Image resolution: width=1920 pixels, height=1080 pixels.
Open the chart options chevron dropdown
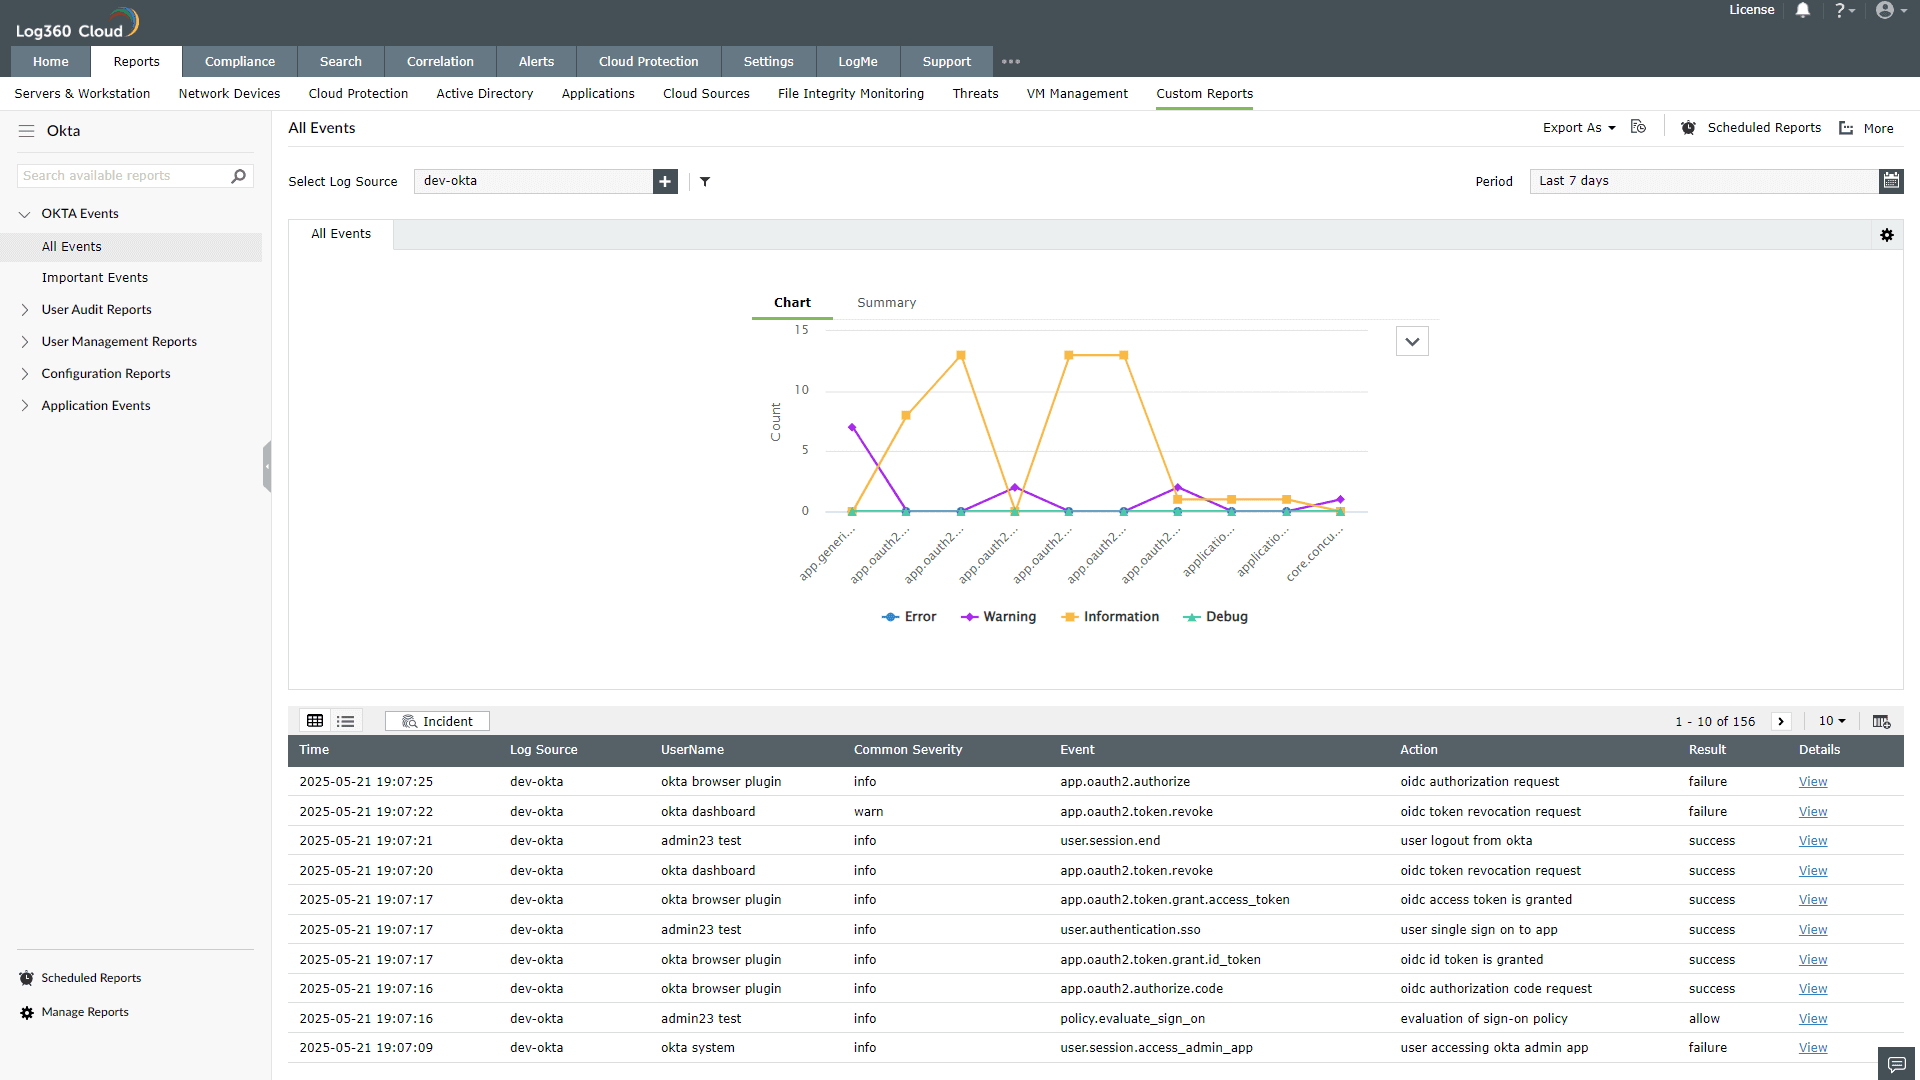point(1412,342)
